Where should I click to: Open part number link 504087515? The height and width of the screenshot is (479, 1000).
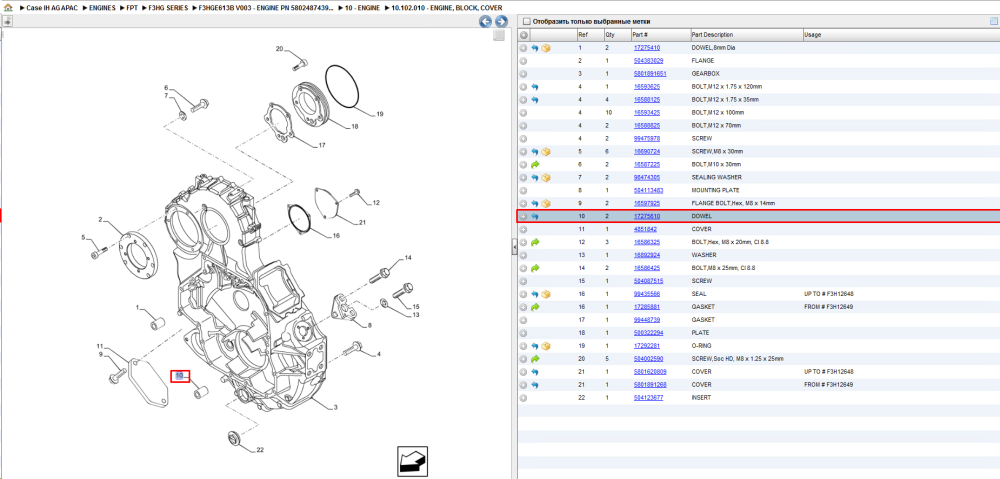[x=648, y=281]
